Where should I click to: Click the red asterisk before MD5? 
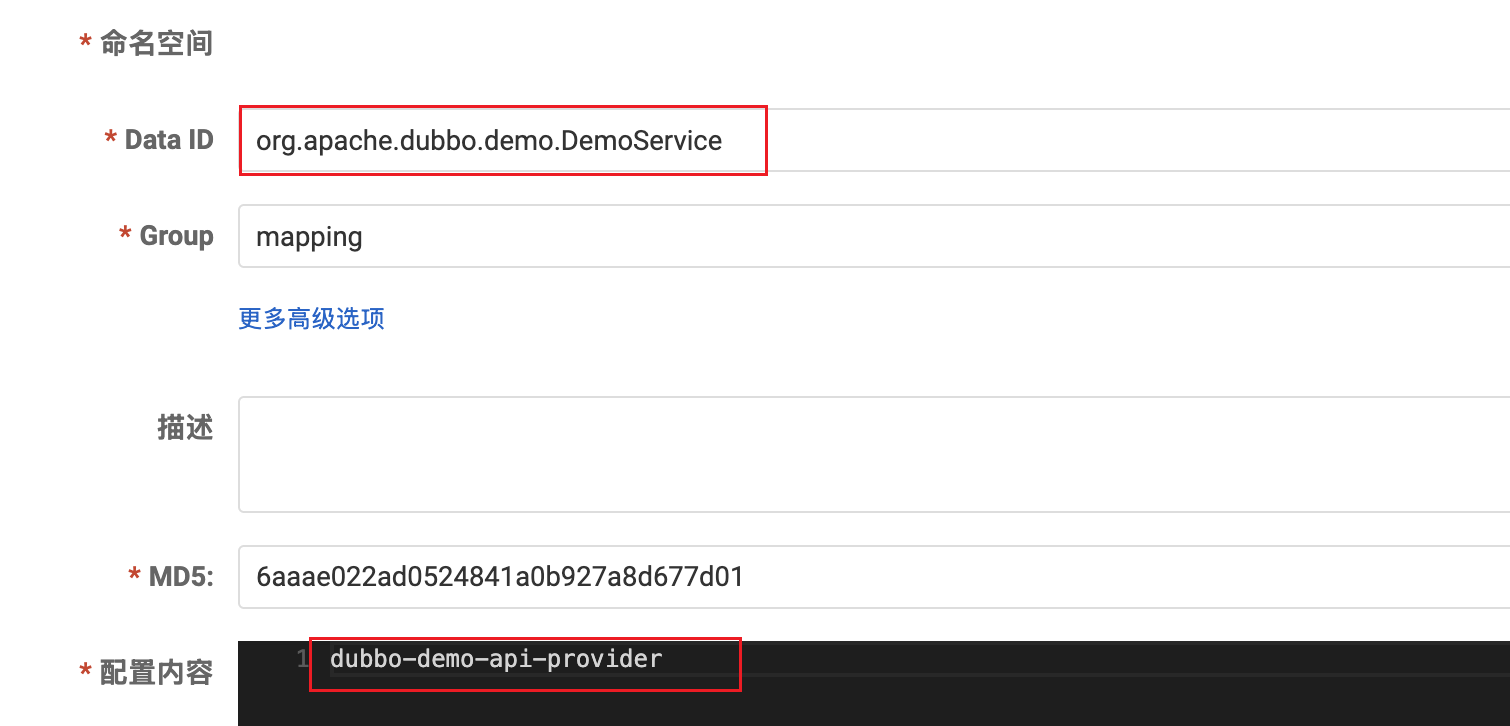coord(135,575)
